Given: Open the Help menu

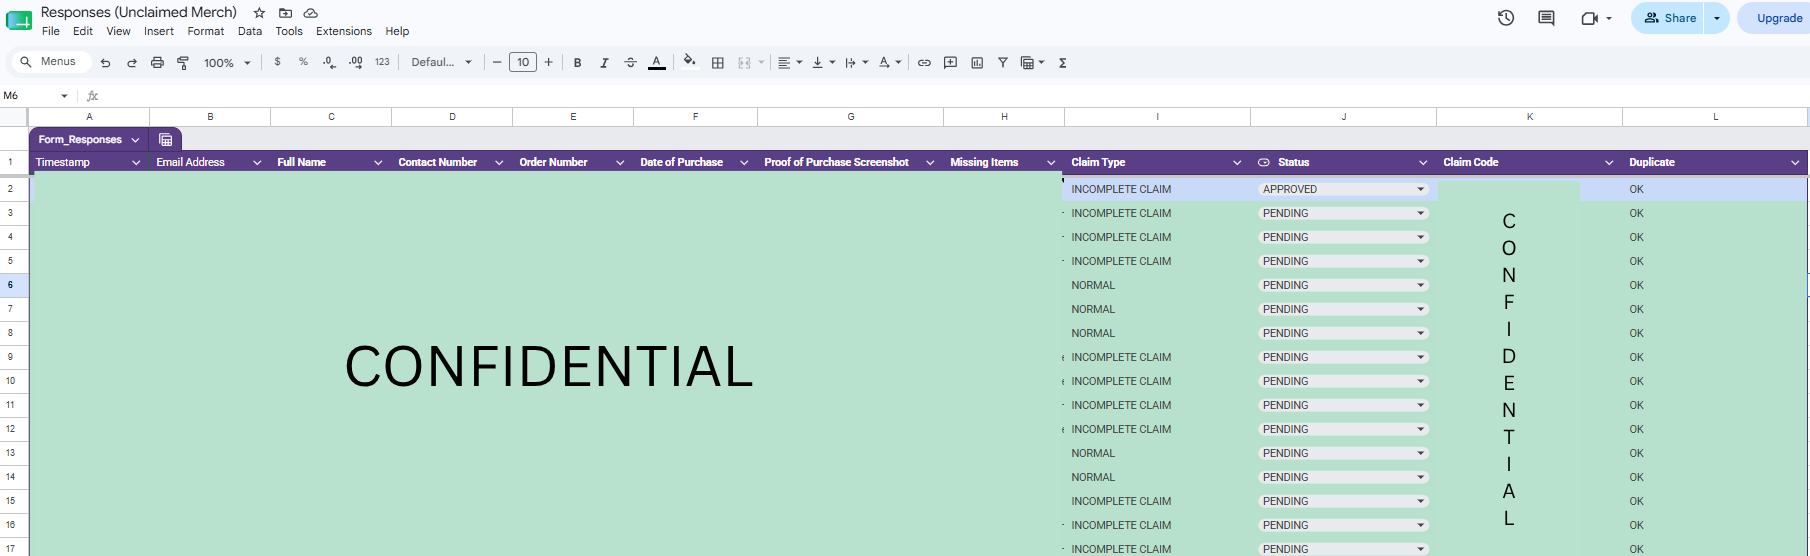Looking at the screenshot, I should point(397,31).
